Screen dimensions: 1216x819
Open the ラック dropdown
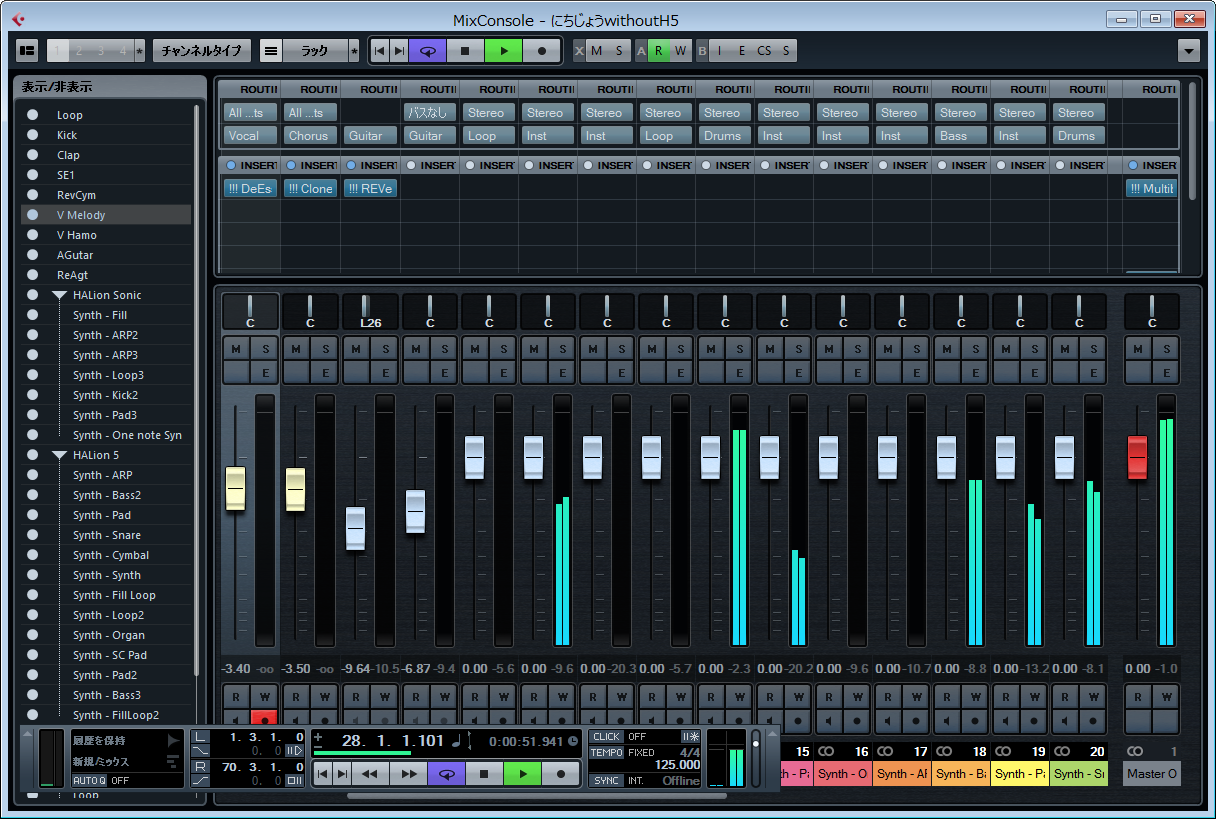pos(315,50)
